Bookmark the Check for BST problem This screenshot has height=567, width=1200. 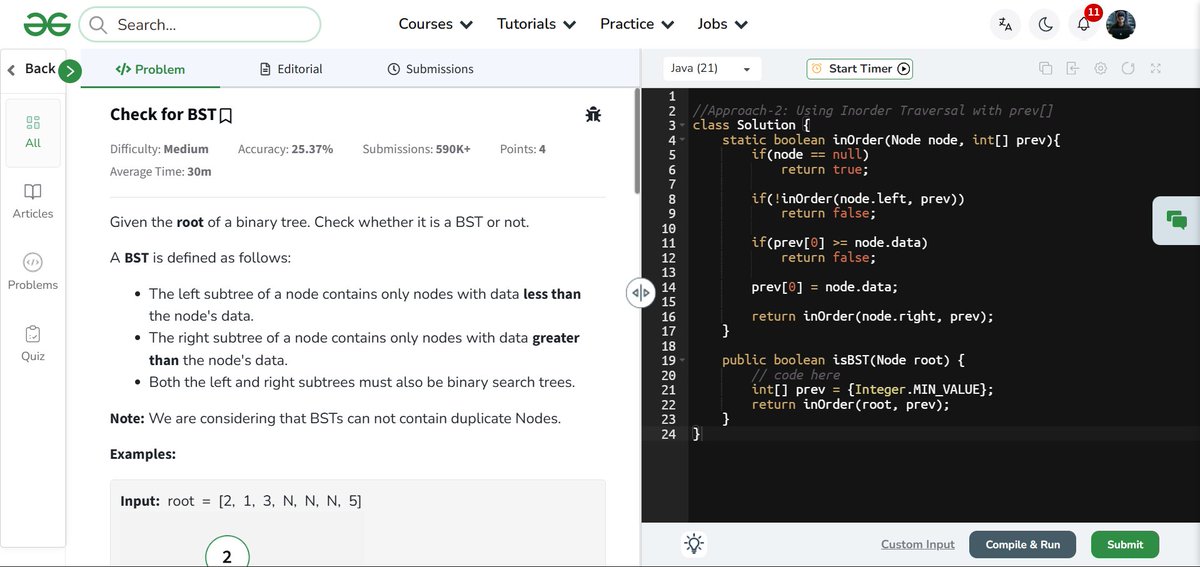tap(226, 116)
